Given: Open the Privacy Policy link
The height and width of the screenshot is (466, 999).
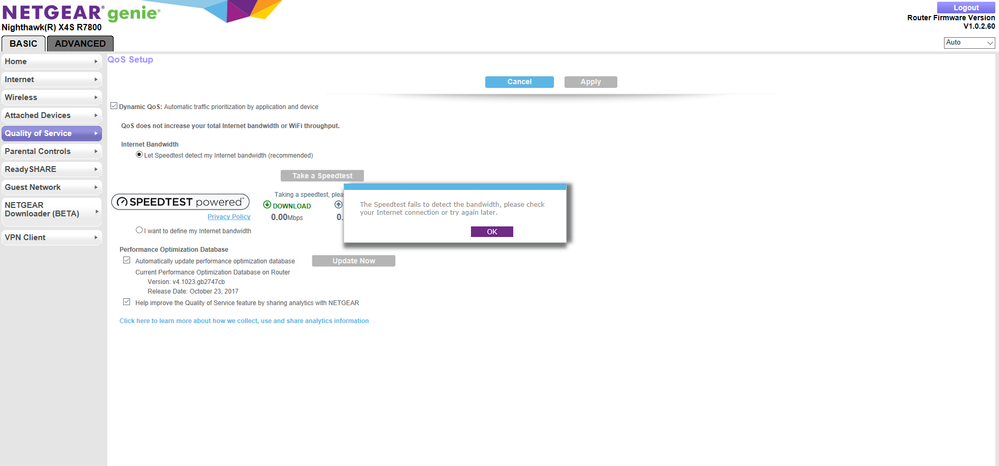Looking at the screenshot, I should [229, 217].
